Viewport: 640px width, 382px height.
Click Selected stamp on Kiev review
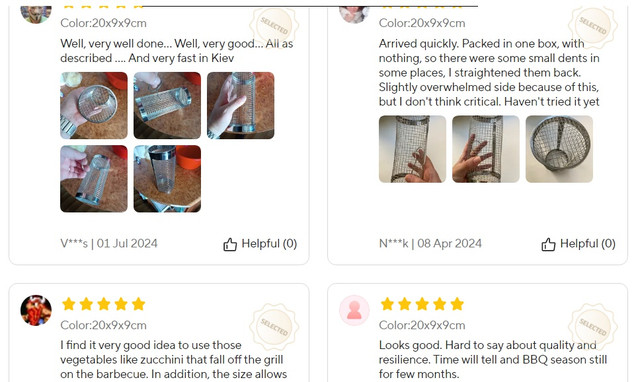[x=274, y=25]
